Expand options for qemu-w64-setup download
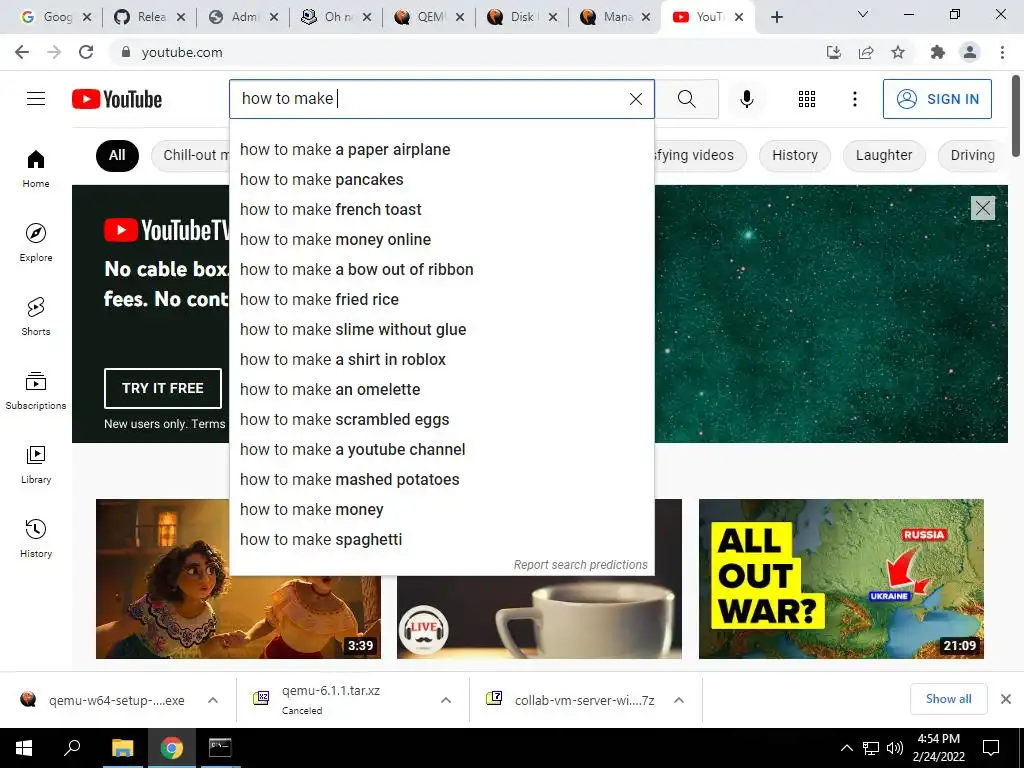 click(x=213, y=700)
